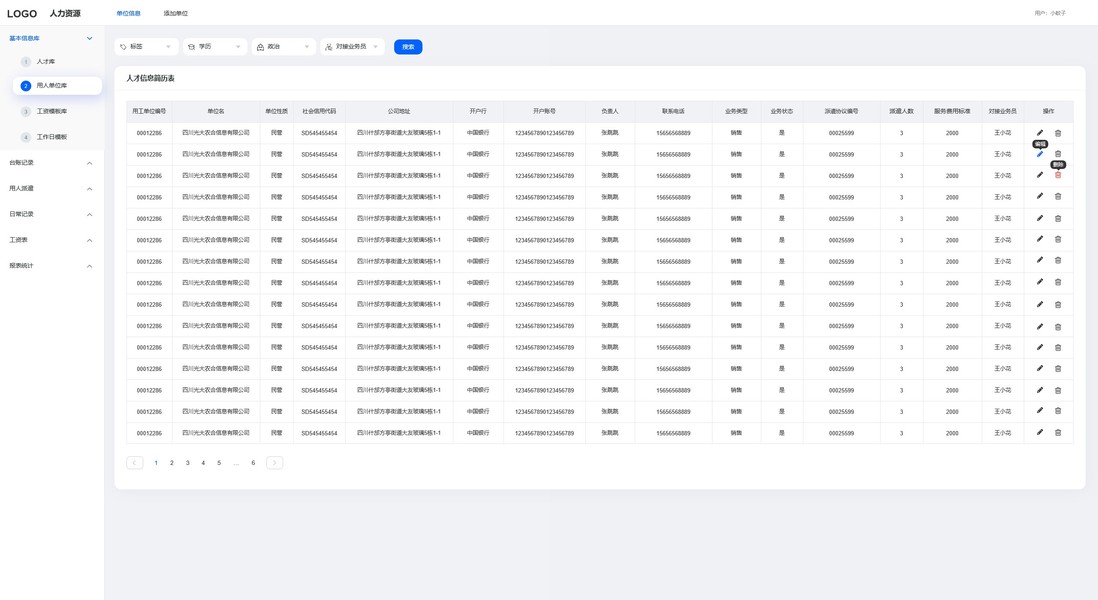Click the blue highlighted edit pencil in row two
The height and width of the screenshot is (600, 1098).
pyautogui.click(x=1040, y=154)
